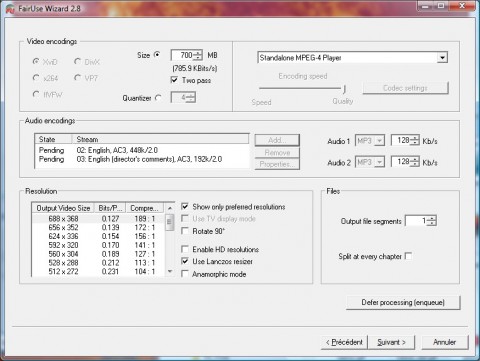Viewport: 480px width, 361px height.
Task: Select audio stream 03 English director's comments
Action: click(142, 159)
